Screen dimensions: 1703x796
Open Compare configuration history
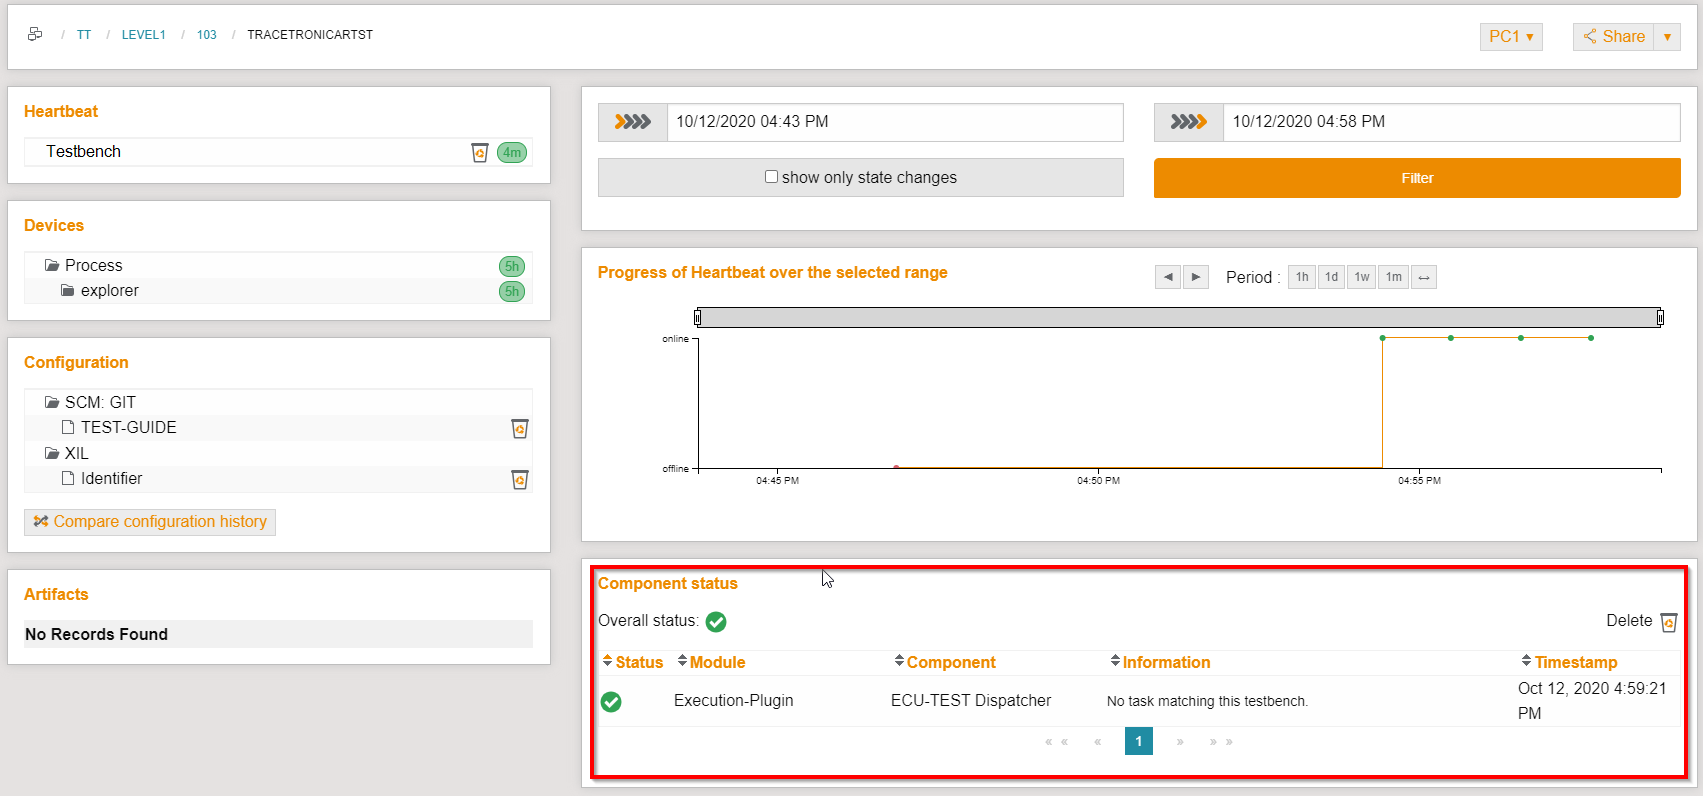(150, 522)
